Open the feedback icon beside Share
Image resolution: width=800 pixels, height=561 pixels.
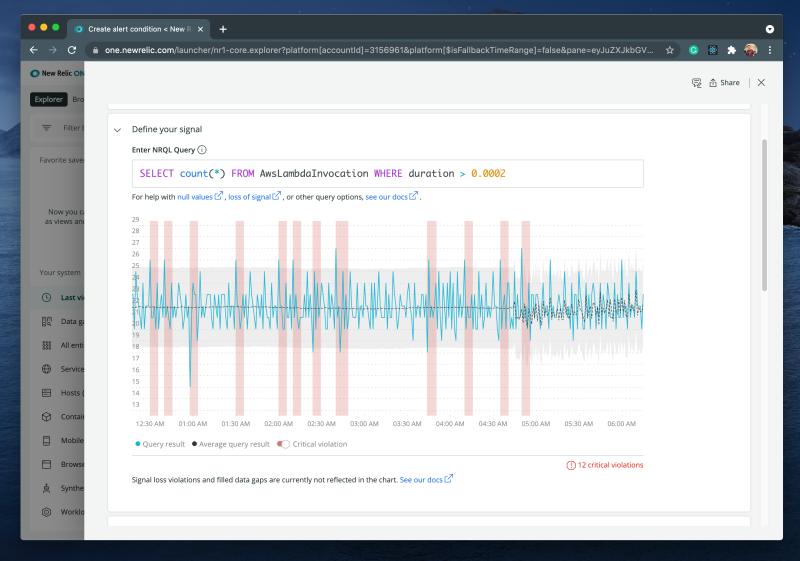697,83
